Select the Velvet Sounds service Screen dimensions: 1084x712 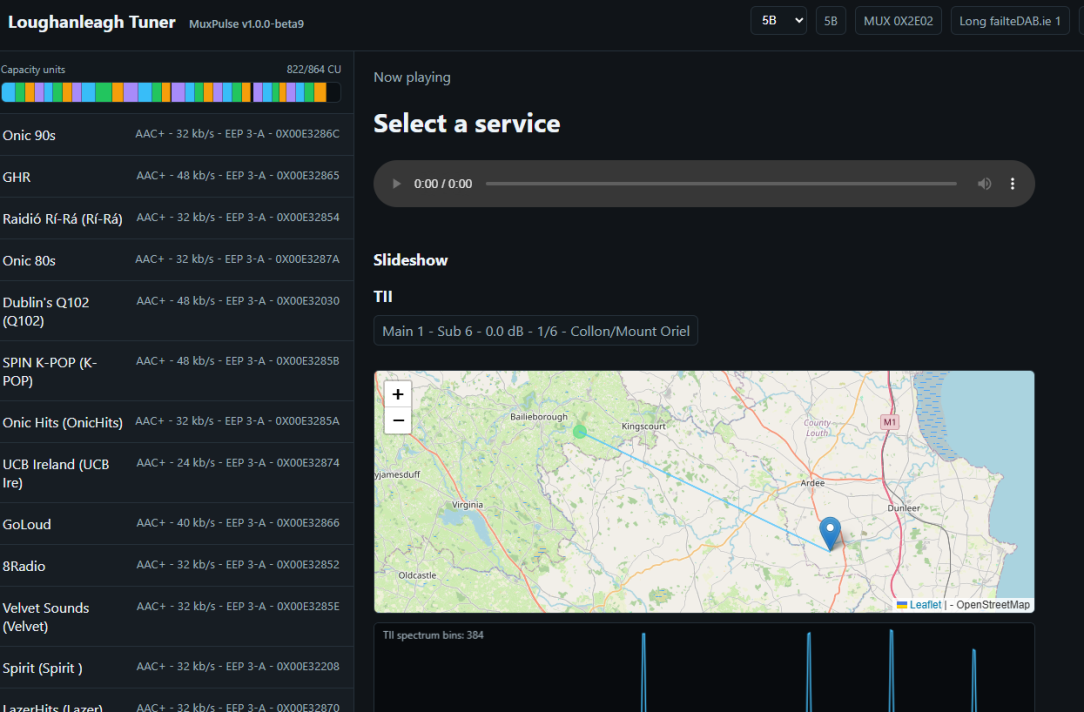[177, 617]
